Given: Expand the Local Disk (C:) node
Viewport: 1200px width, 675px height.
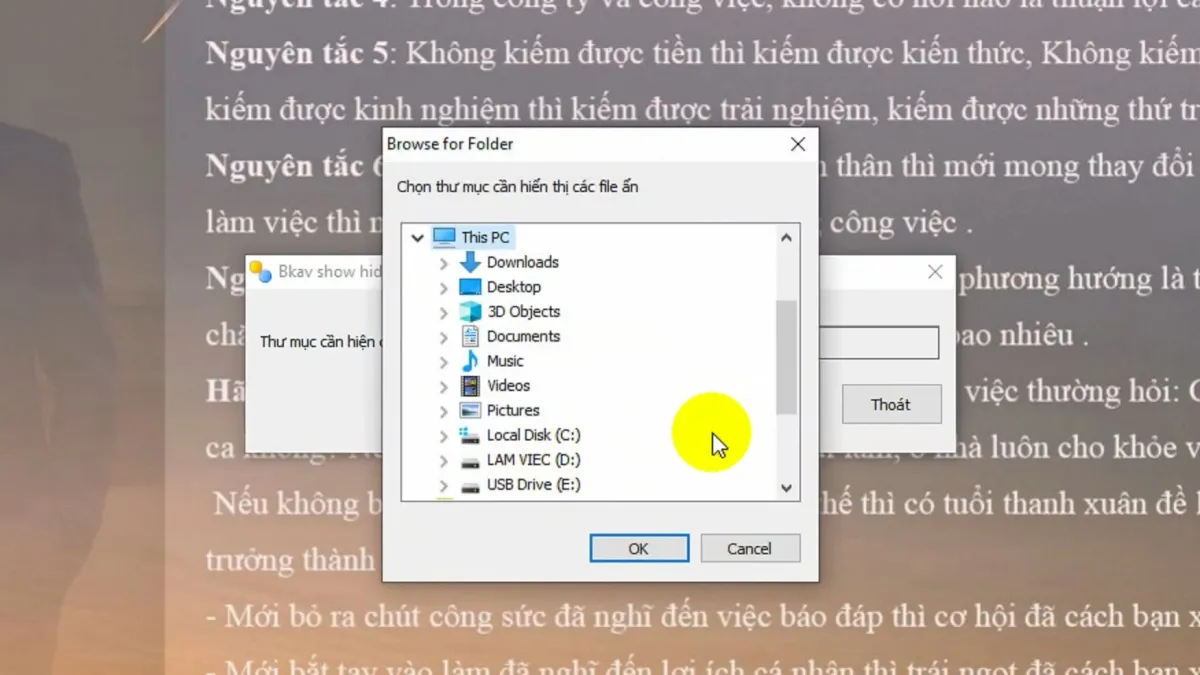Looking at the screenshot, I should click(x=444, y=435).
